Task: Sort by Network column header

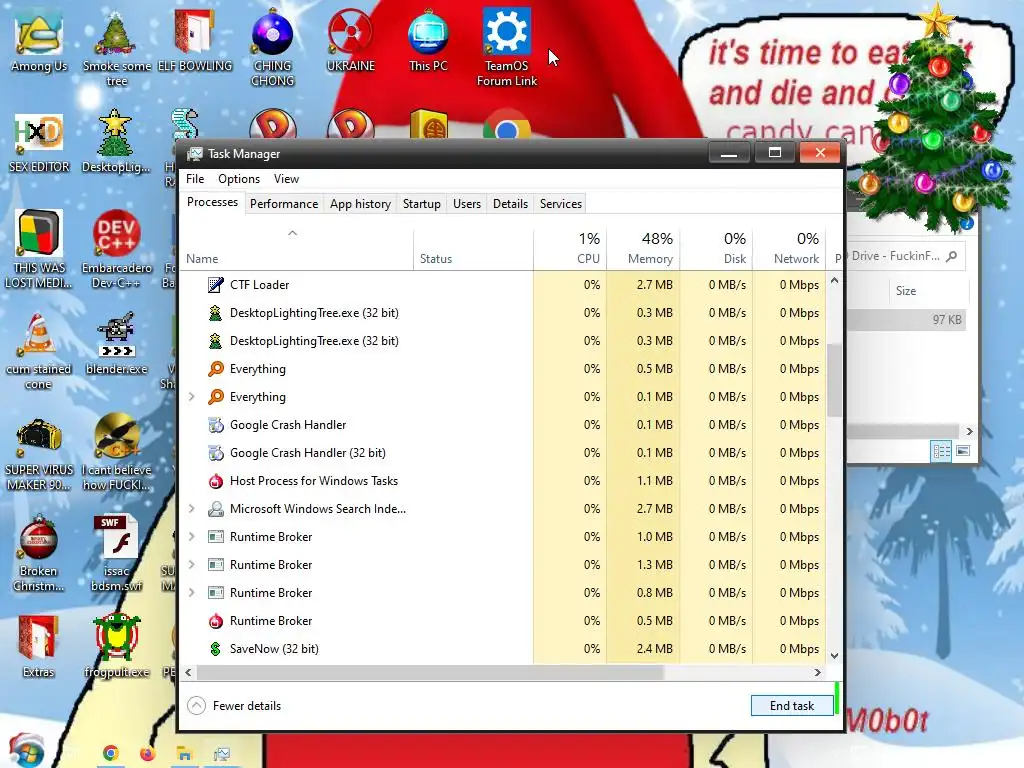Action: tap(790, 249)
